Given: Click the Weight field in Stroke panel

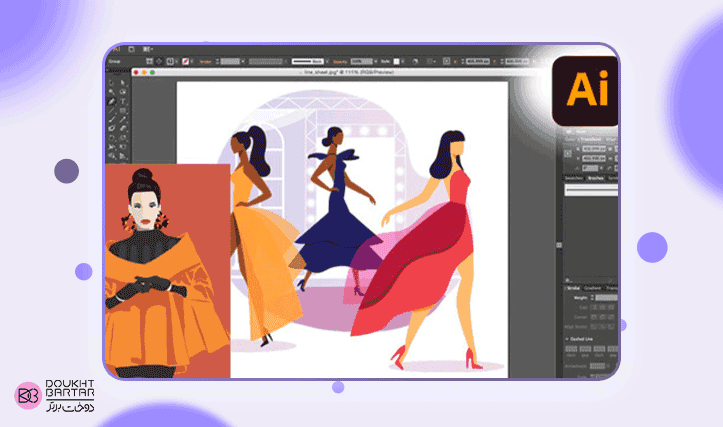Looking at the screenshot, I should click(x=607, y=298).
